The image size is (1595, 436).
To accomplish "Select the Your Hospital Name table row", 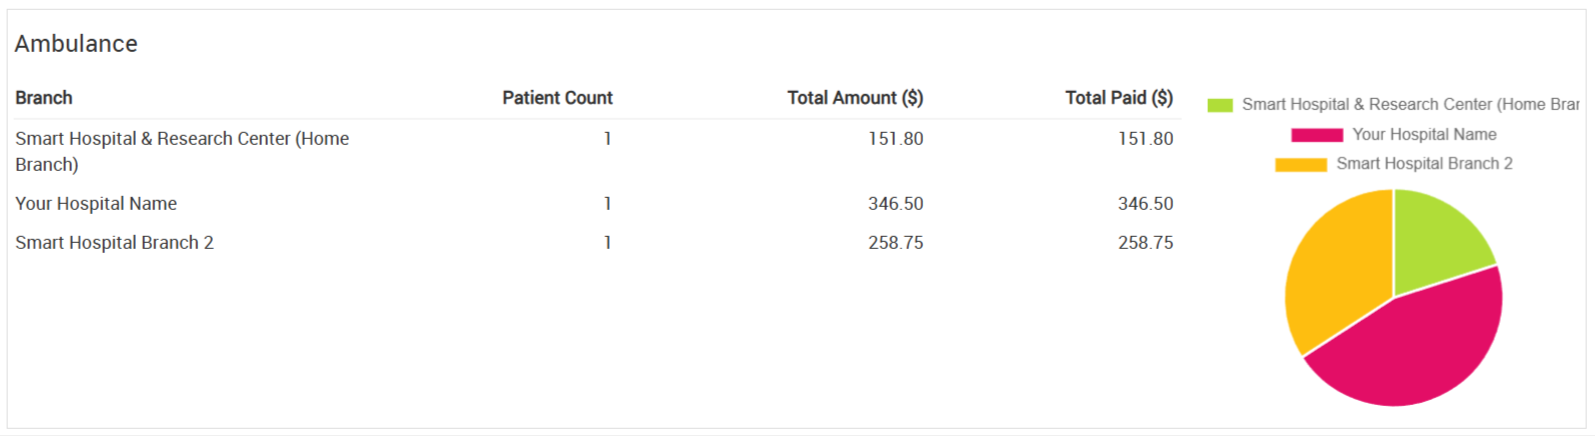I will tap(597, 204).
